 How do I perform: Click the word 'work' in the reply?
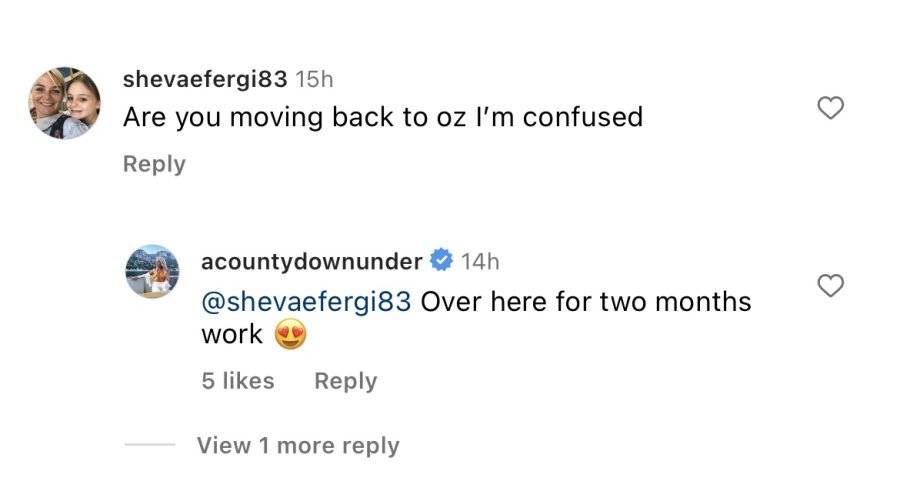tap(232, 334)
